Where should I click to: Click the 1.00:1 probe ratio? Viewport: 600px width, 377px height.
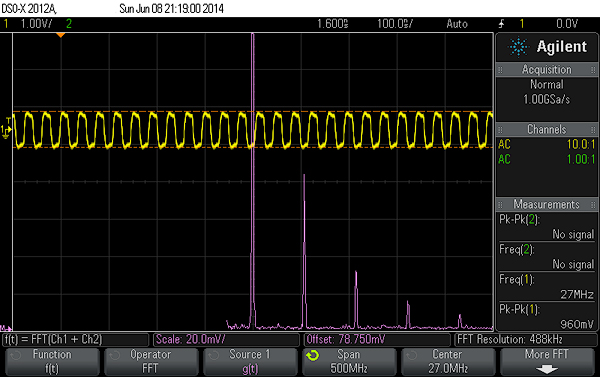coord(581,160)
